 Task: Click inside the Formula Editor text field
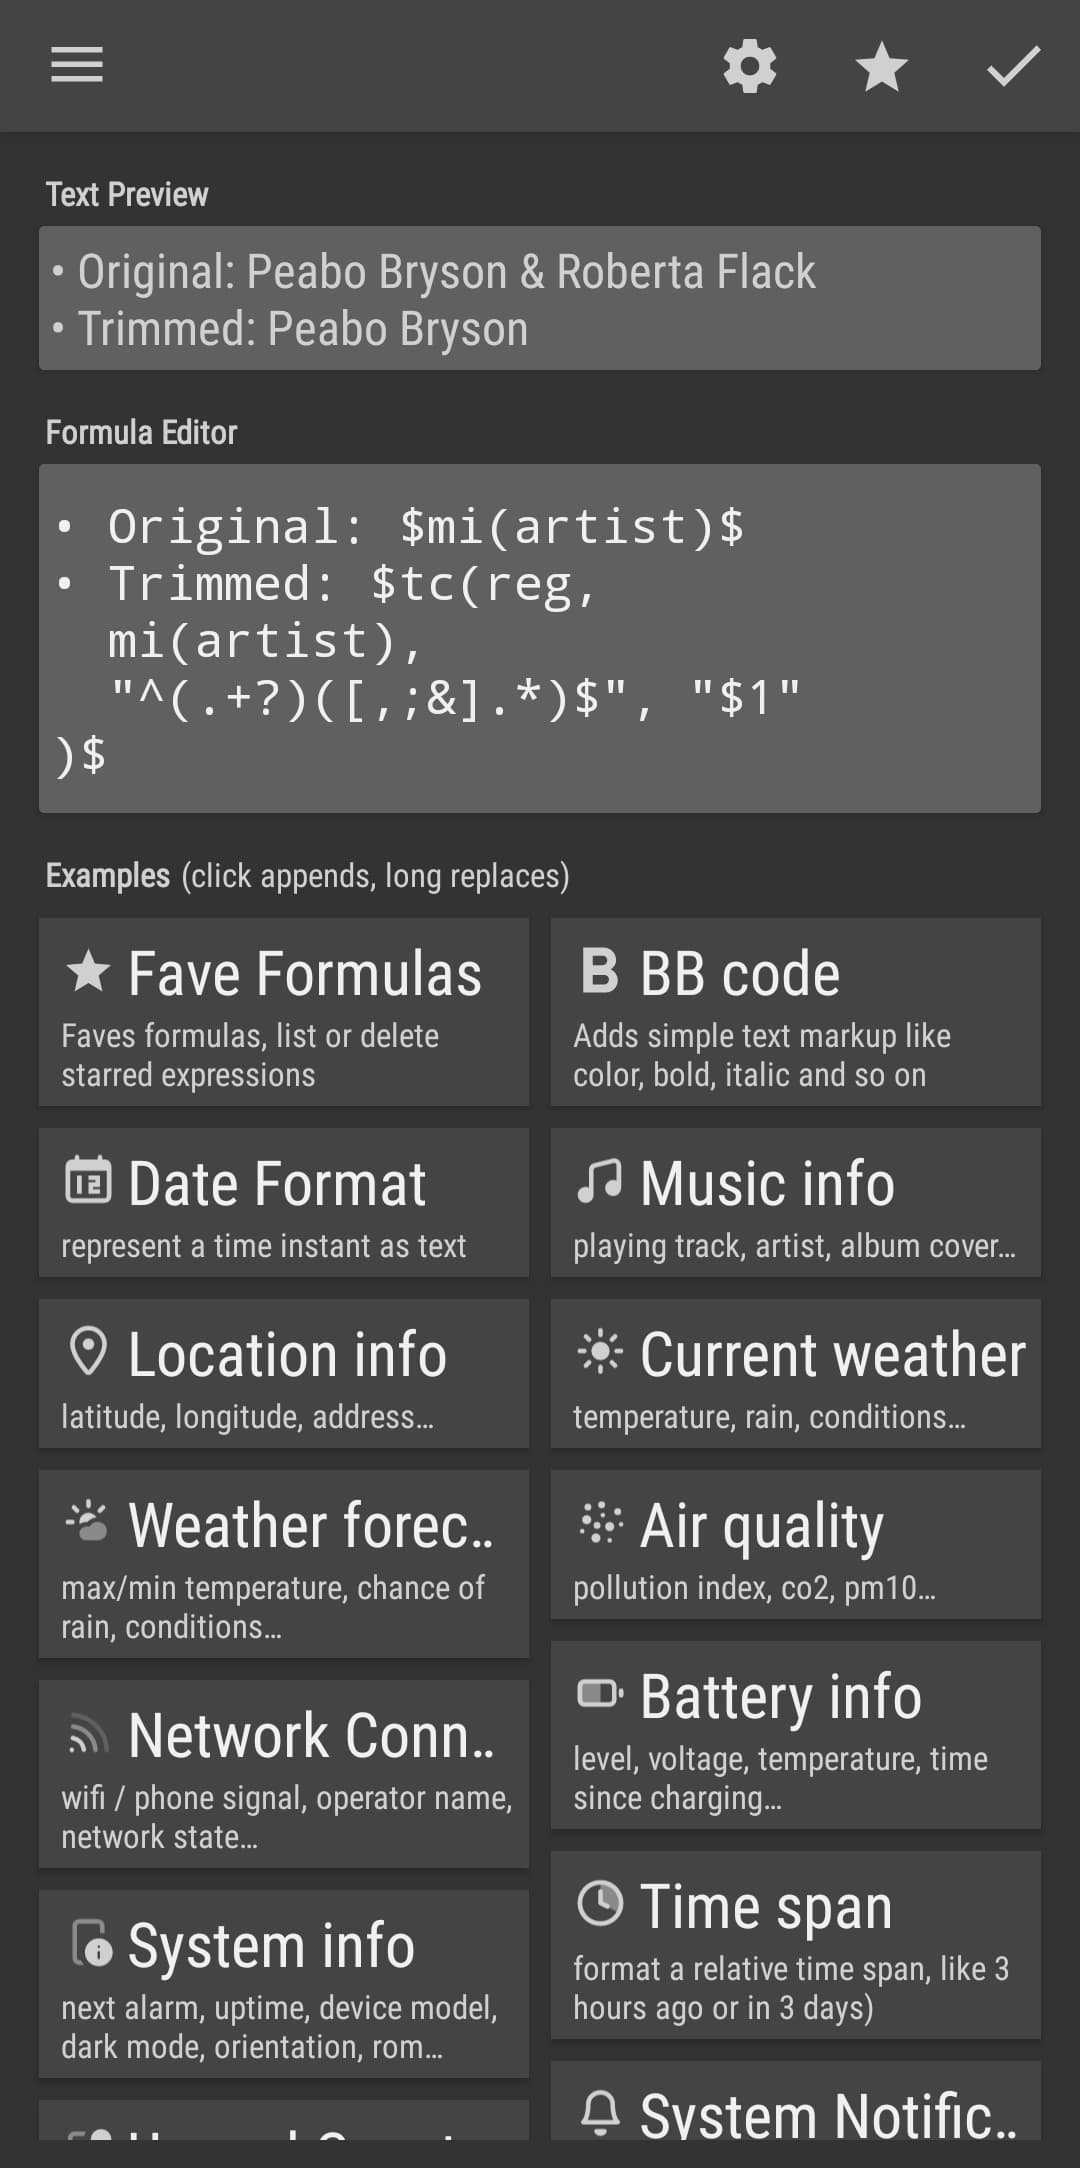[x=540, y=638]
